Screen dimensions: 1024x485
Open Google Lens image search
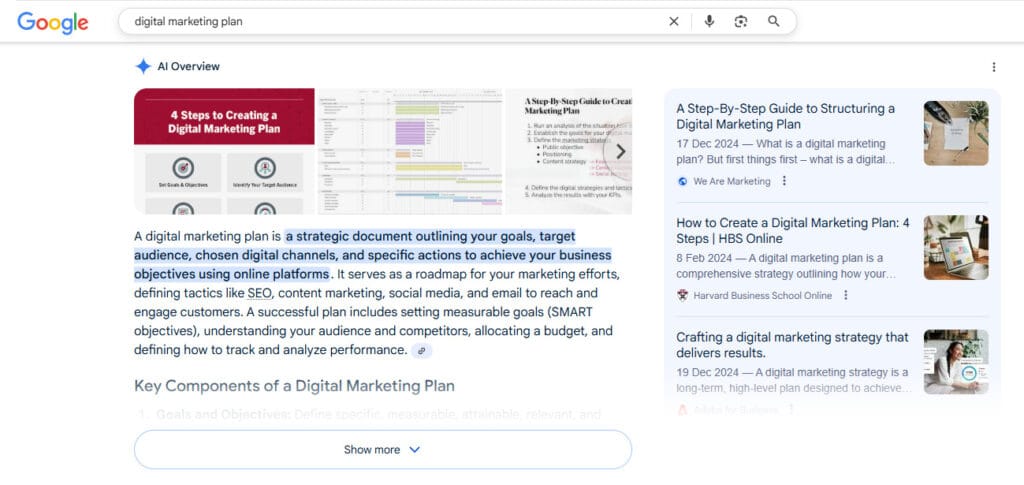(741, 21)
